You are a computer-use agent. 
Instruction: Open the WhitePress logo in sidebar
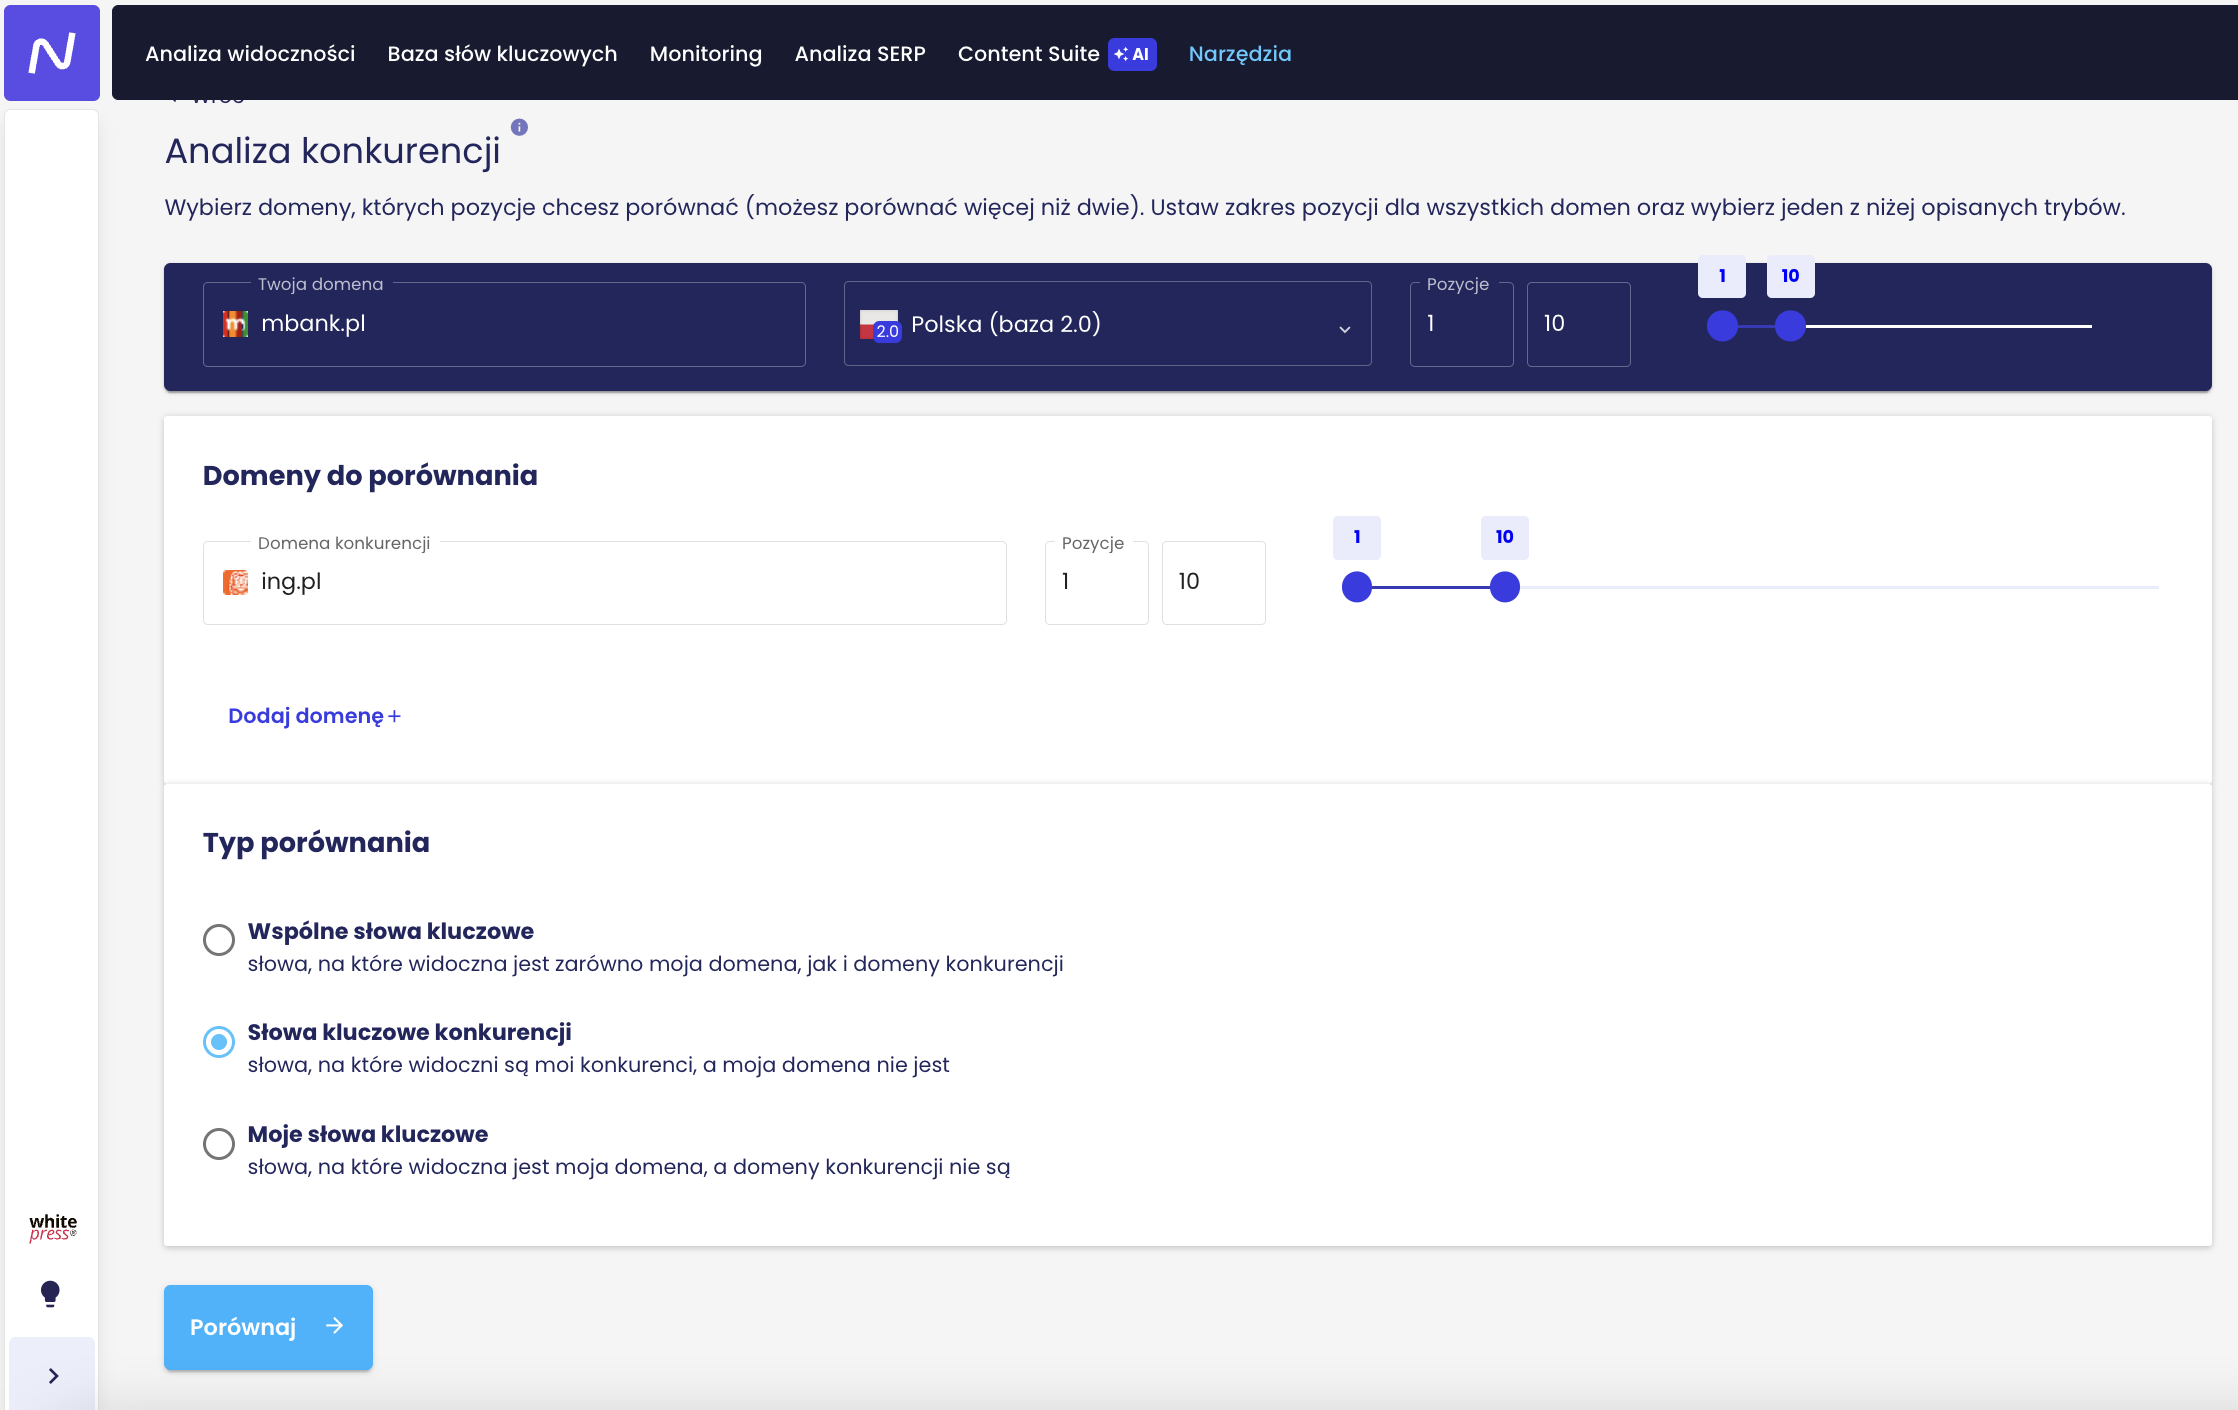(52, 1227)
